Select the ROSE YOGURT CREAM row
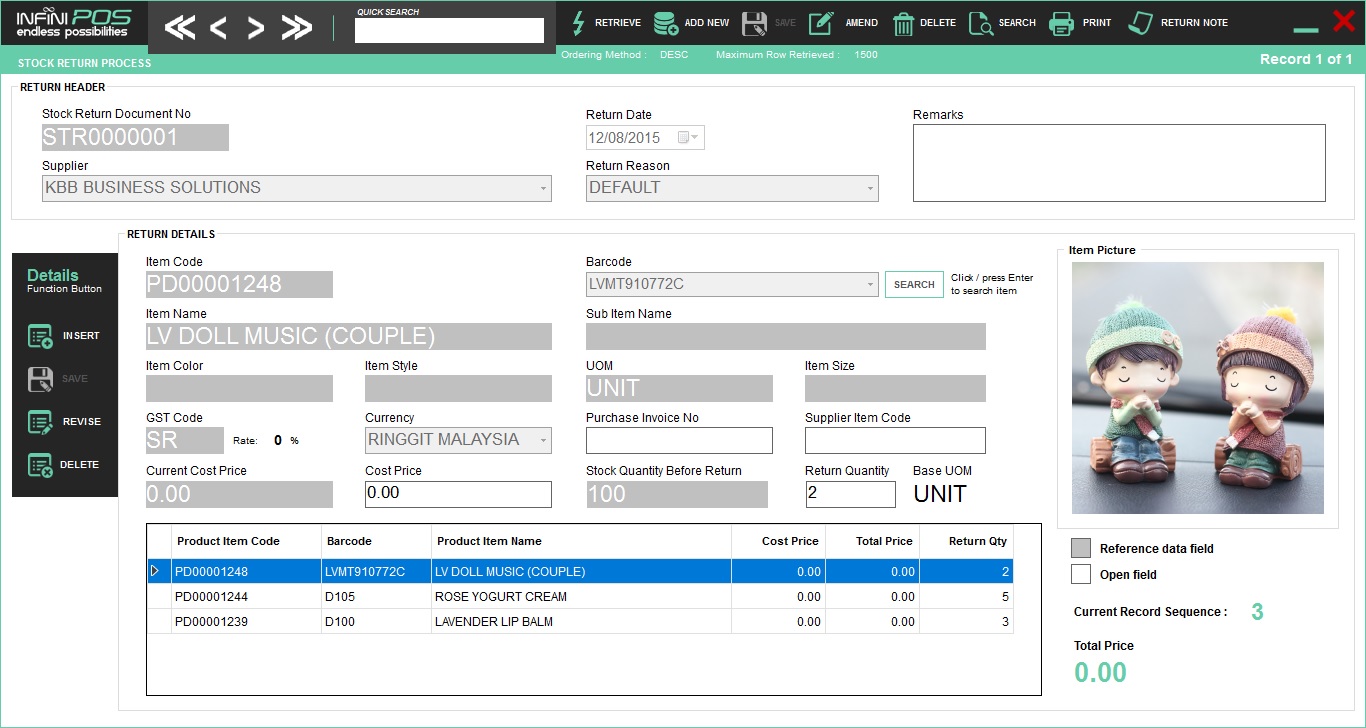The width and height of the screenshot is (1366, 728). tap(580, 596)
